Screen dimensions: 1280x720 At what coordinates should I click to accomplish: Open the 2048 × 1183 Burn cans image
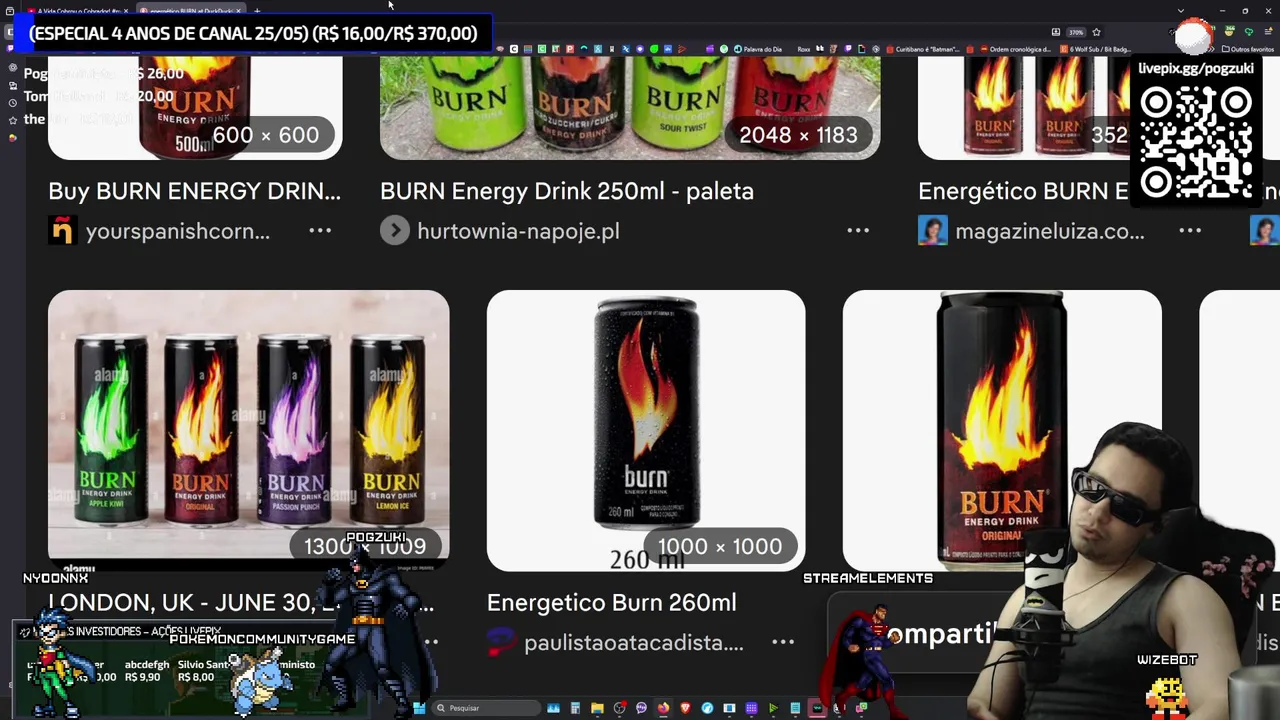630,107
